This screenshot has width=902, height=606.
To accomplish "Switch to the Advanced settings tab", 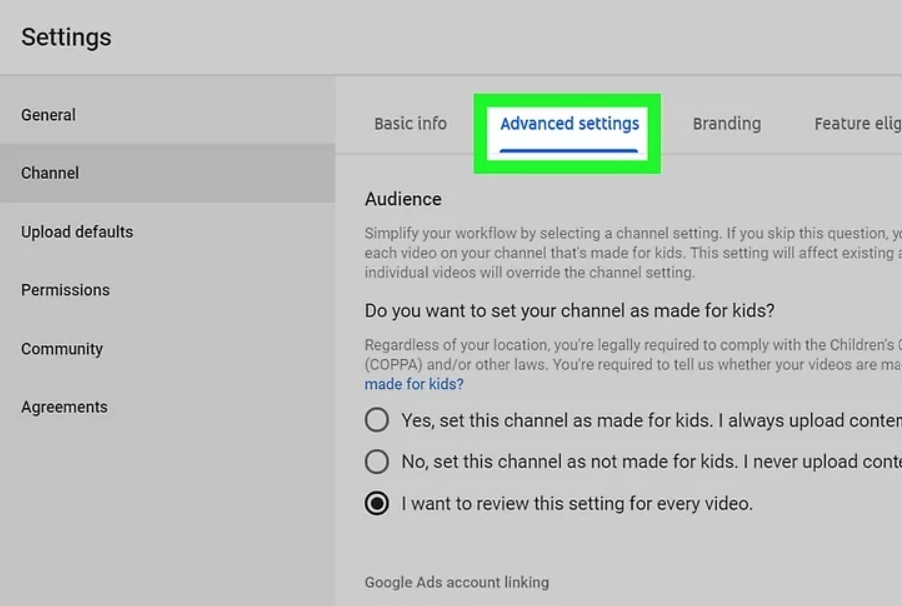I will (569, 124).
